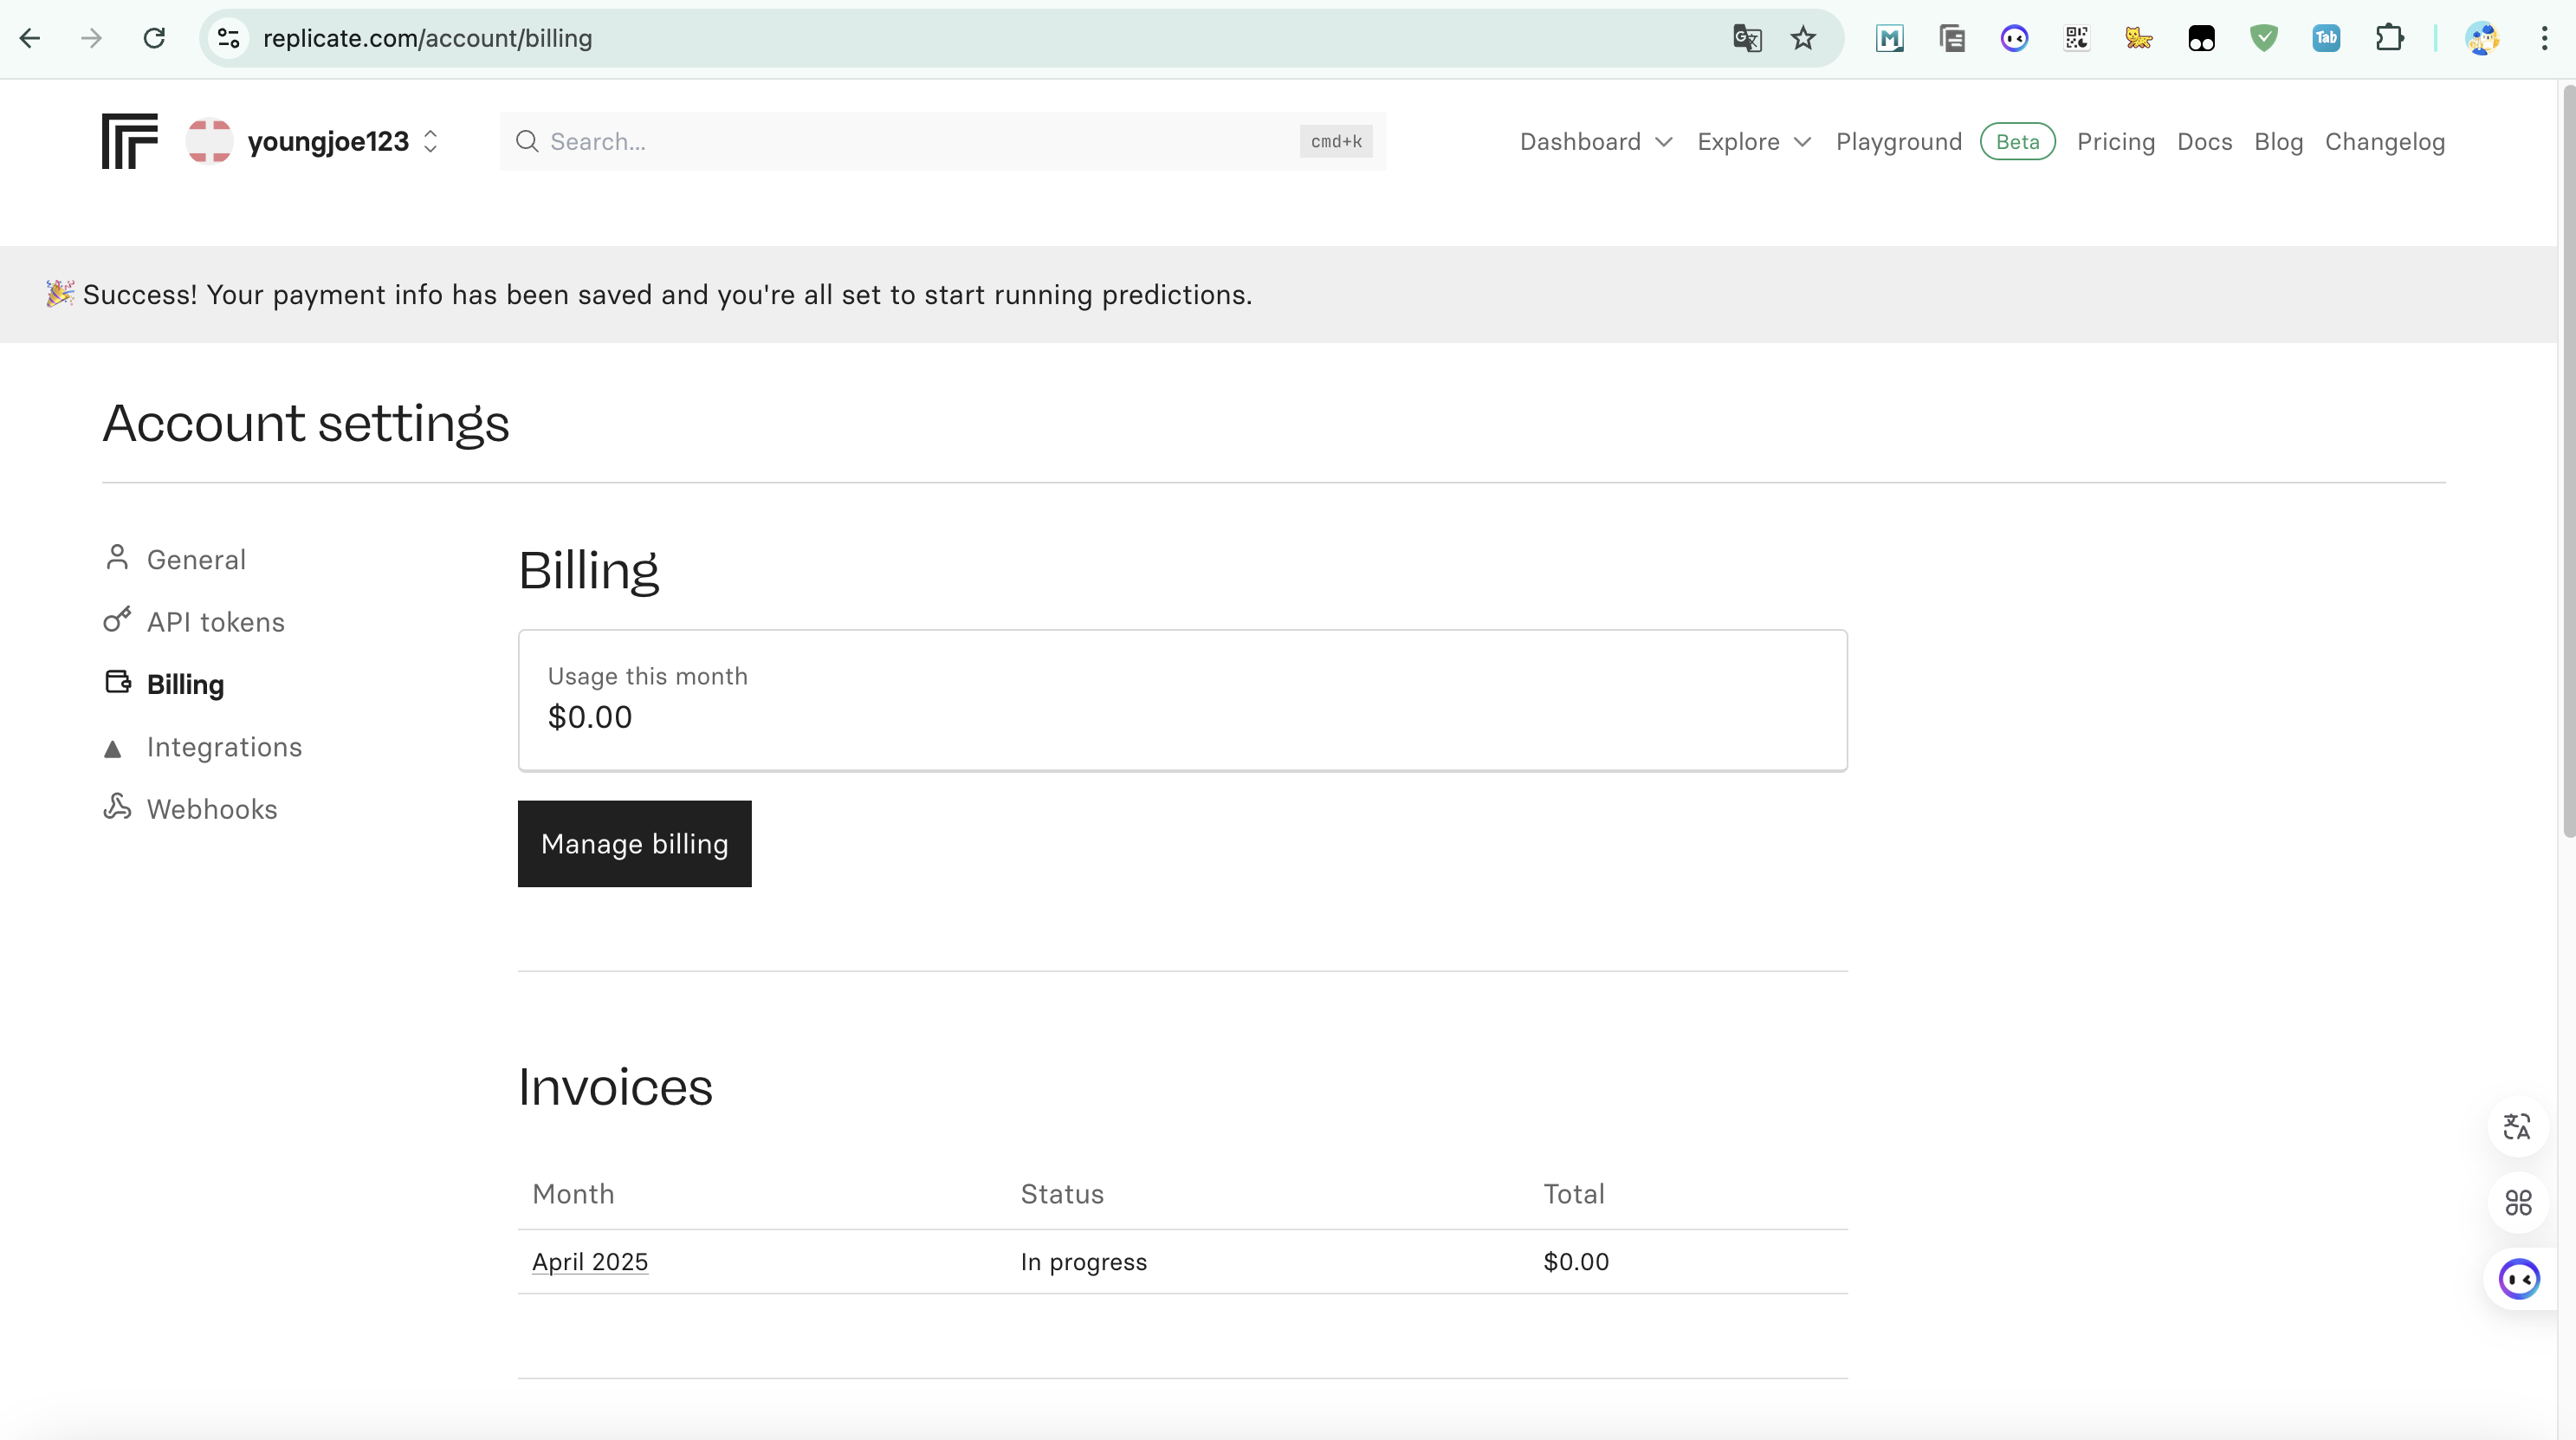Expand the Explore dropdown menu
Image resolution: width=2576 pixels, height=1440 pixels.
(1753, 142)
